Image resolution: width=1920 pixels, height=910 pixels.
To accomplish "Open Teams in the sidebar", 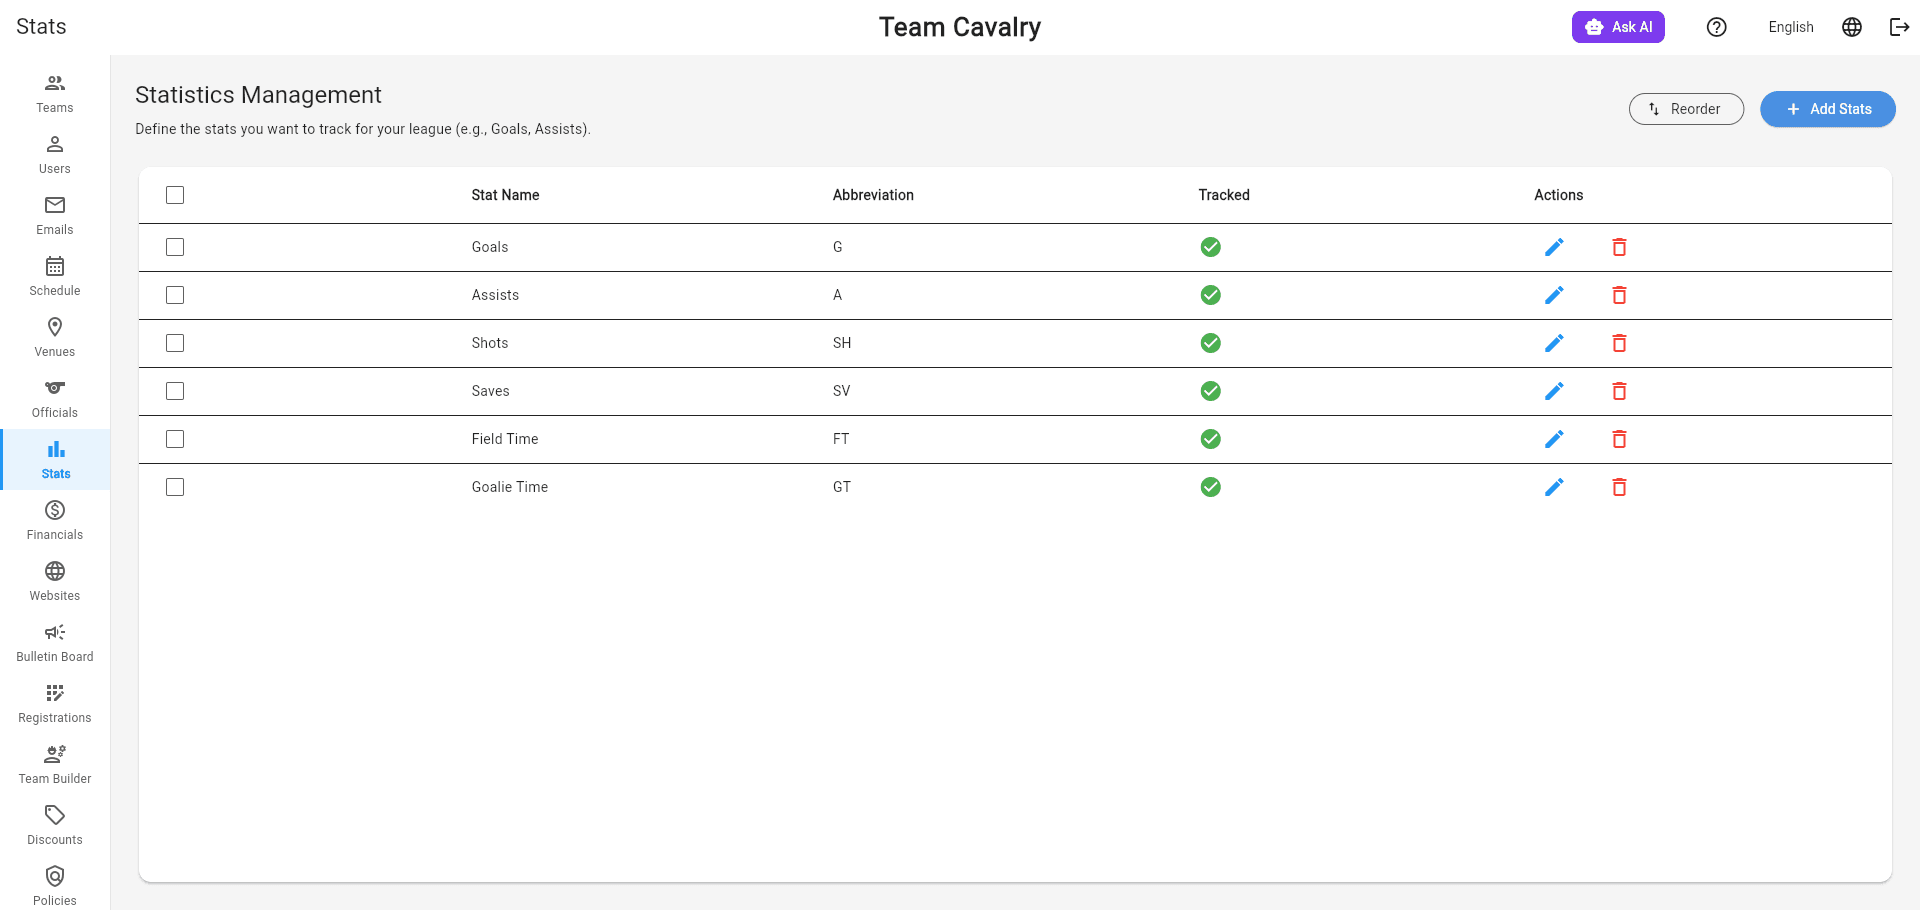I will click(55, 94).
